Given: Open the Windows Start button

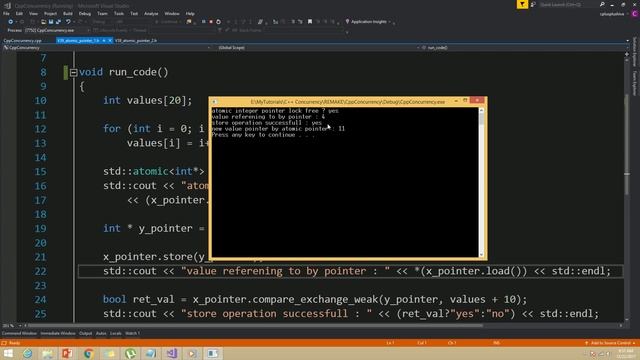Looking at the screenshot, I should [x=8, y=353].
